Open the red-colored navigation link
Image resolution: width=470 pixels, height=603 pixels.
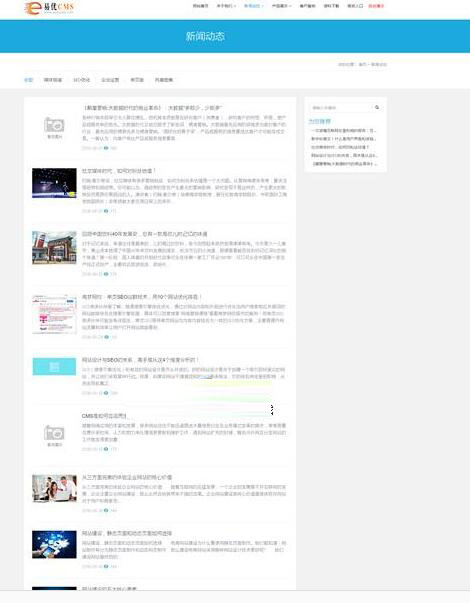376,6
